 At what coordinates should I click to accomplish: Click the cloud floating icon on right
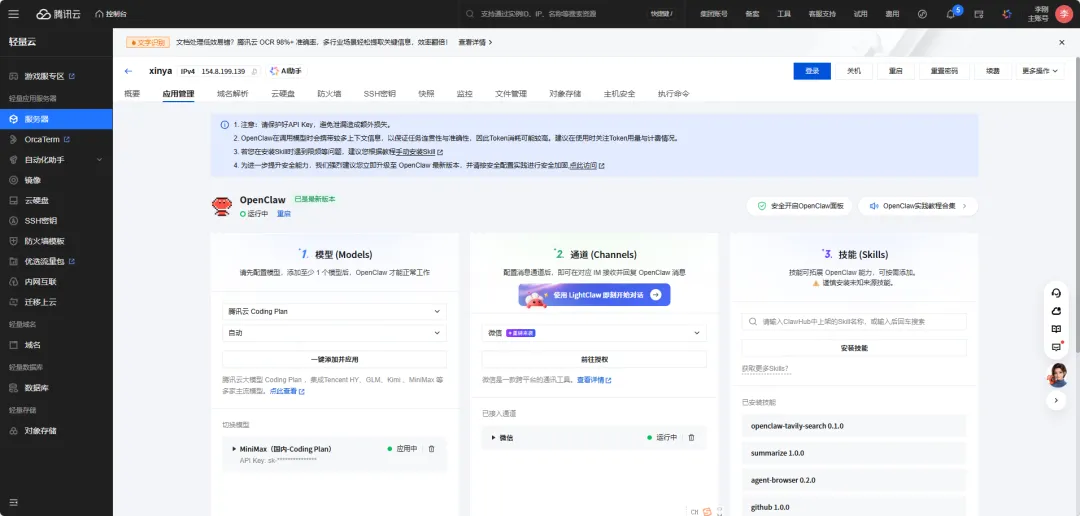pyautogui.click(x=1056, y=311)
